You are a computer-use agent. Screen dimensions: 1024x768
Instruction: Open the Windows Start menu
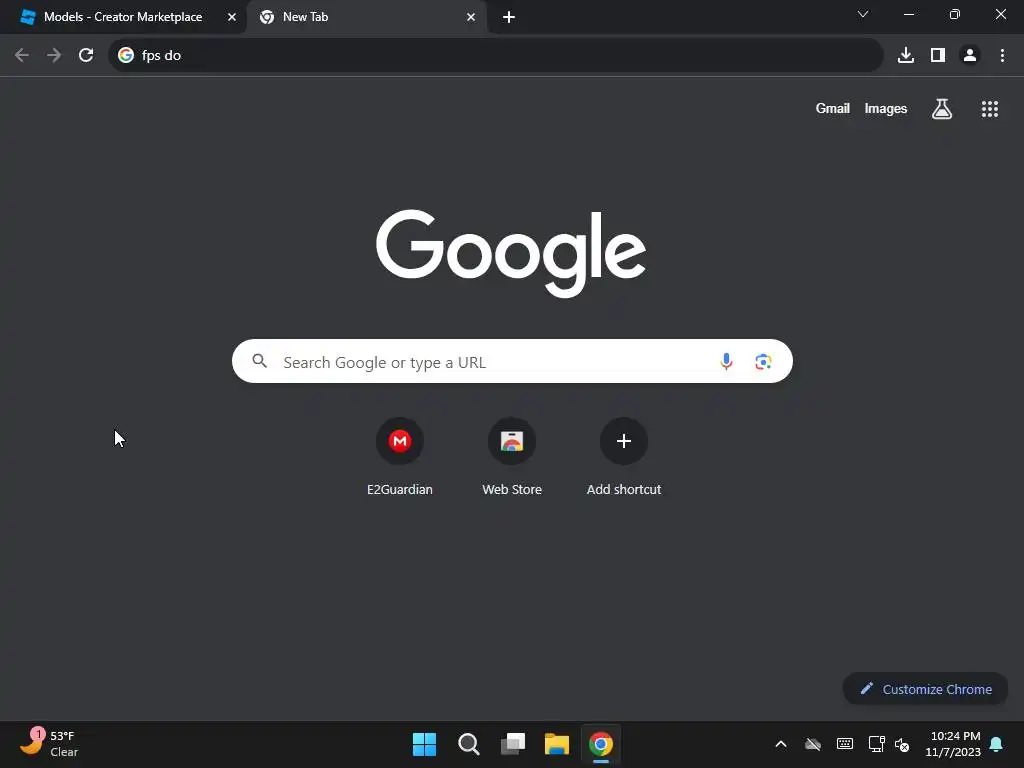[x=424, y=744]
